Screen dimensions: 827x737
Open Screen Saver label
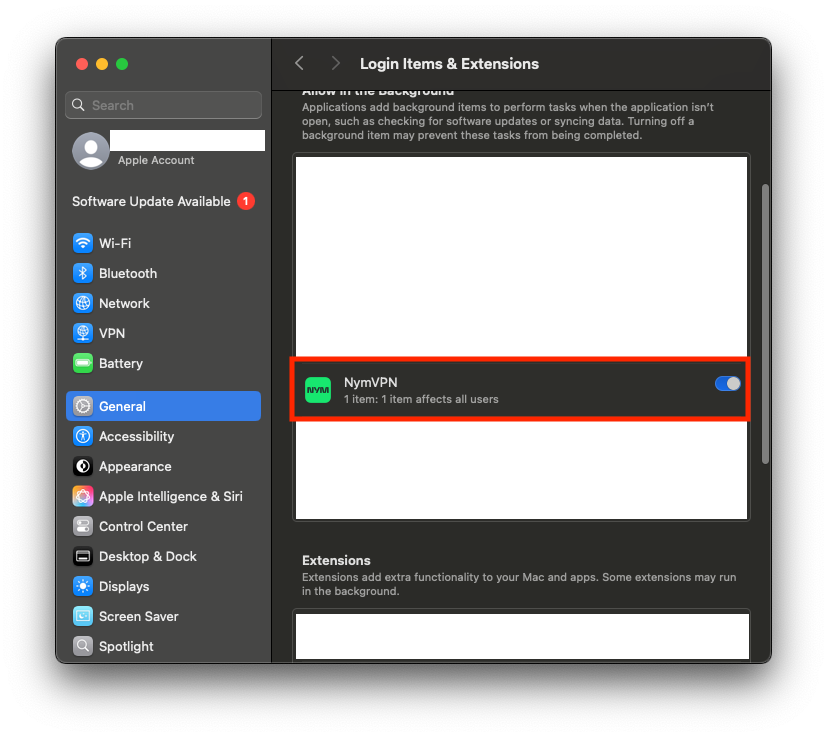click(x=139, y=616)
